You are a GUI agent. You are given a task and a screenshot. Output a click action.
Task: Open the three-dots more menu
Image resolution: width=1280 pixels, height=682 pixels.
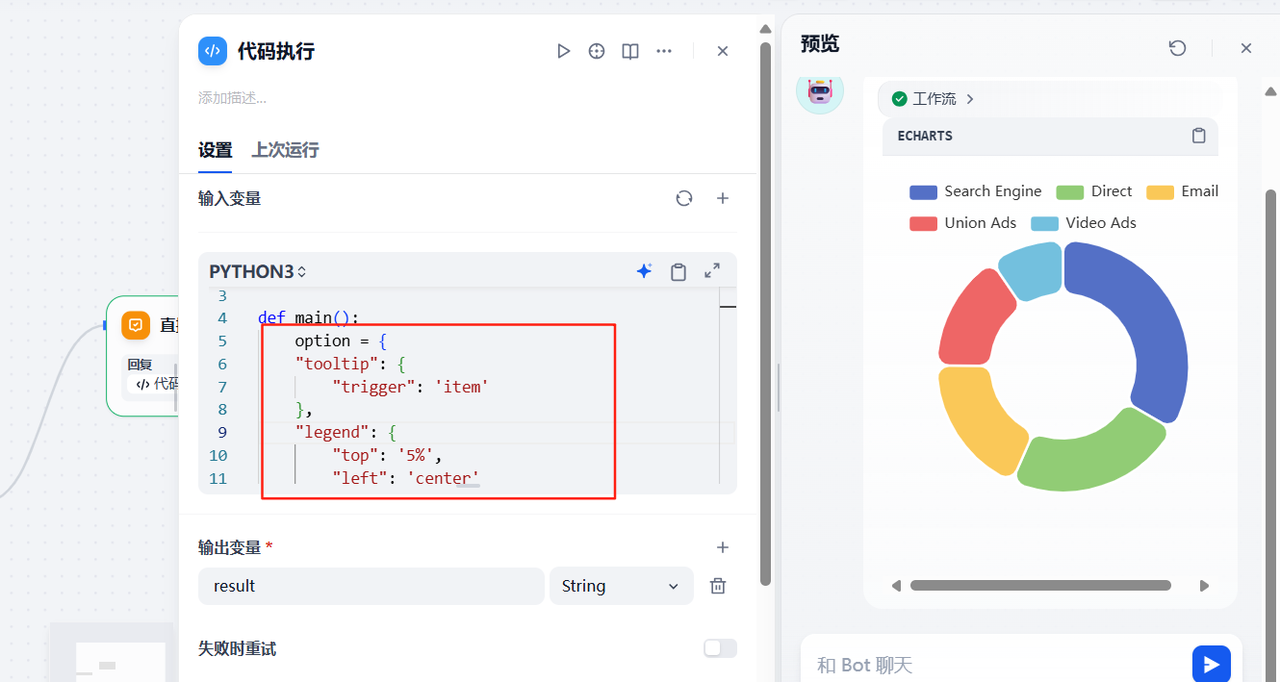[664, 51]
